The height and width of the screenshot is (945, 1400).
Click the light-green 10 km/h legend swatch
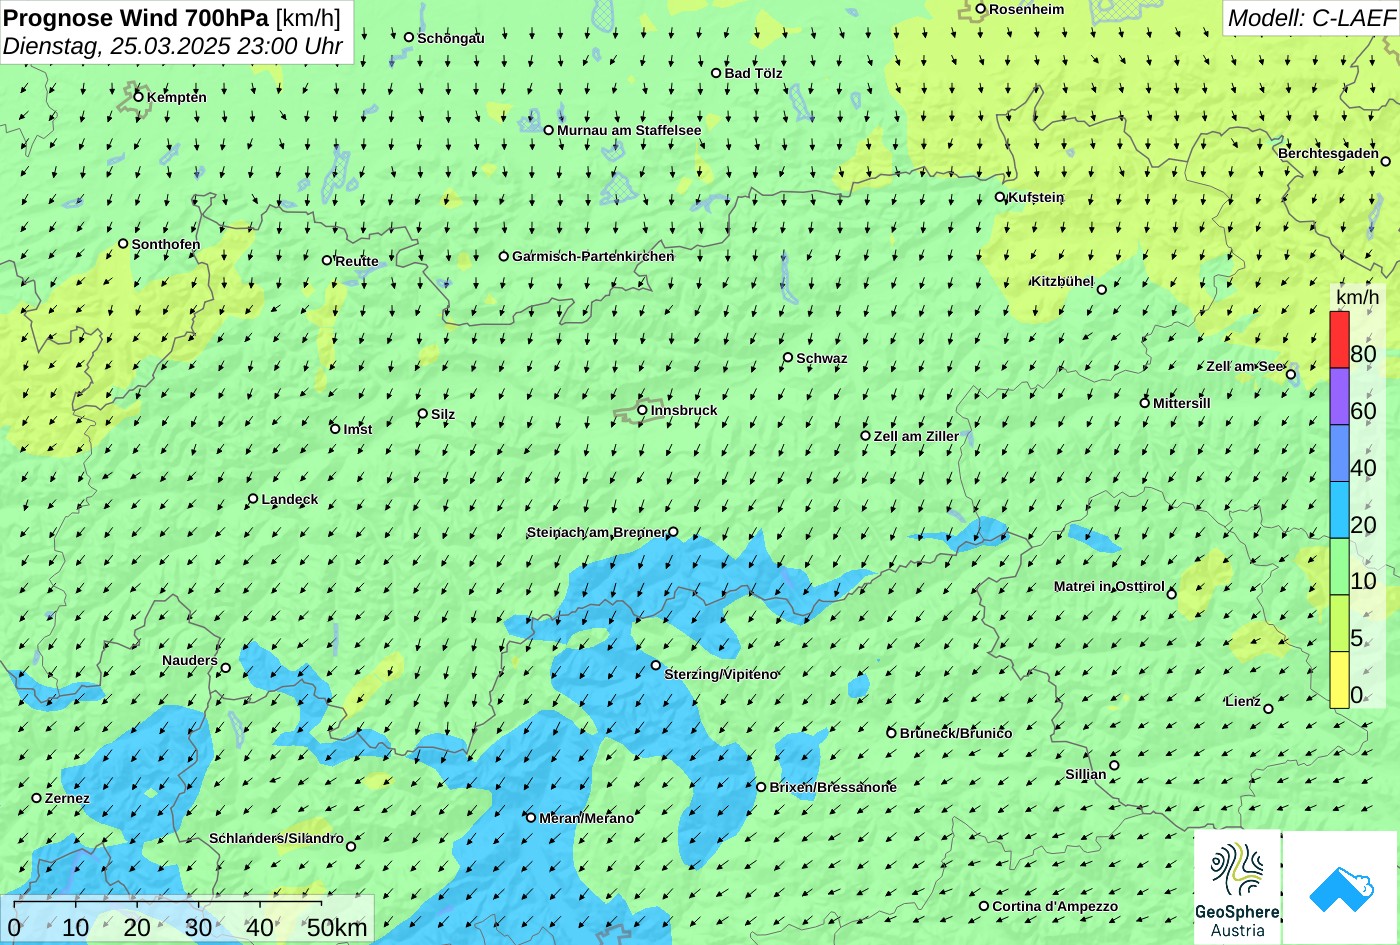(x=1339, y=567)
